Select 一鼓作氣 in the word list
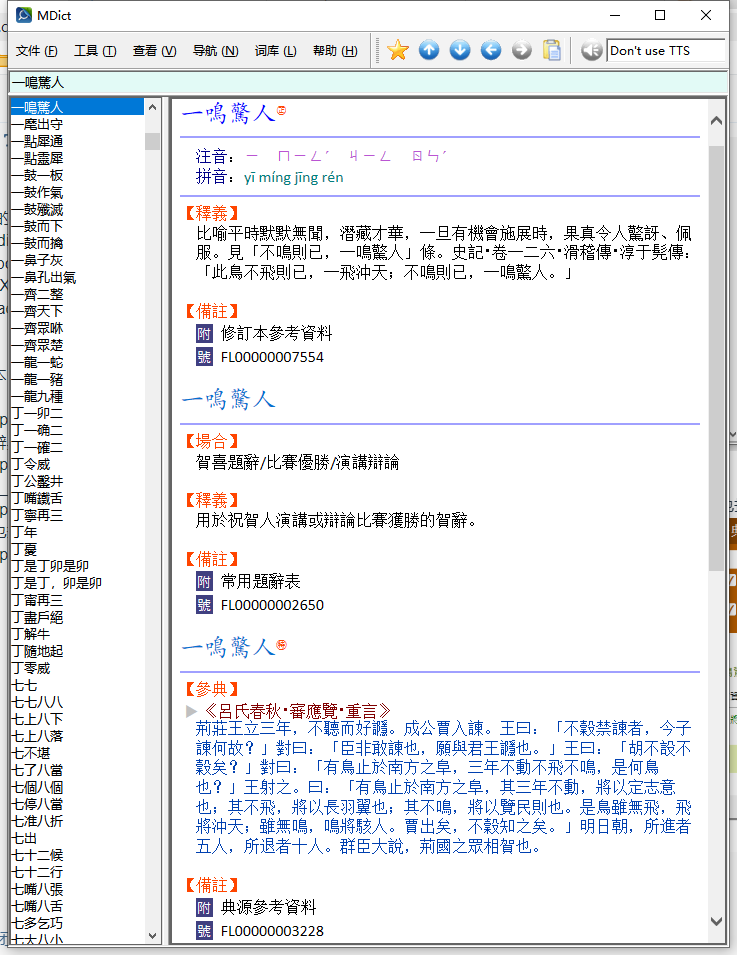This screenshot has height=955, width=737. pyautogui.click(x=37, y=192)
